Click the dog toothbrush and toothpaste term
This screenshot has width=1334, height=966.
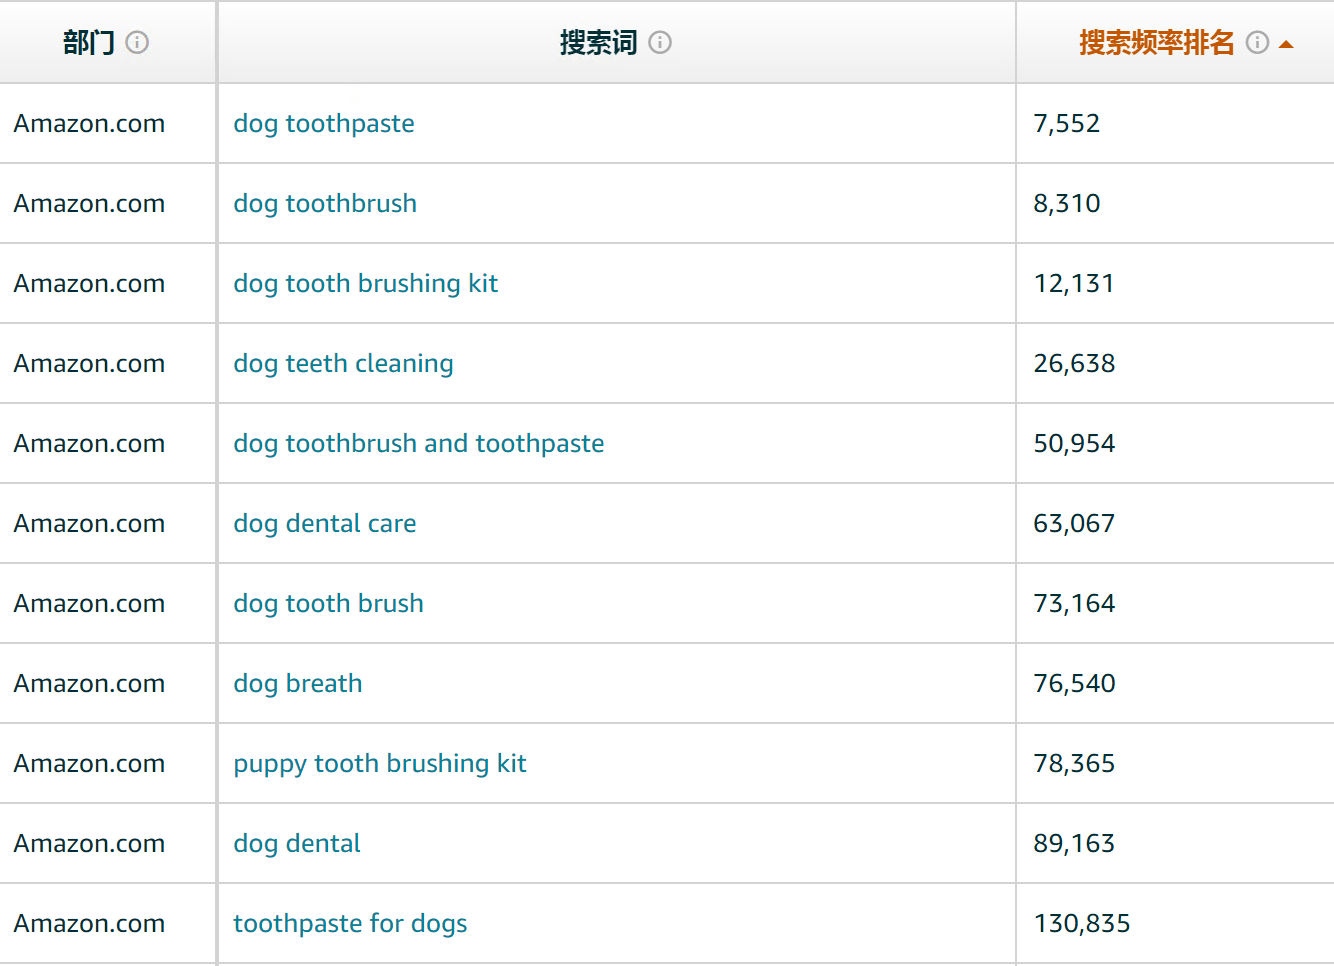(x=418, y=443)
